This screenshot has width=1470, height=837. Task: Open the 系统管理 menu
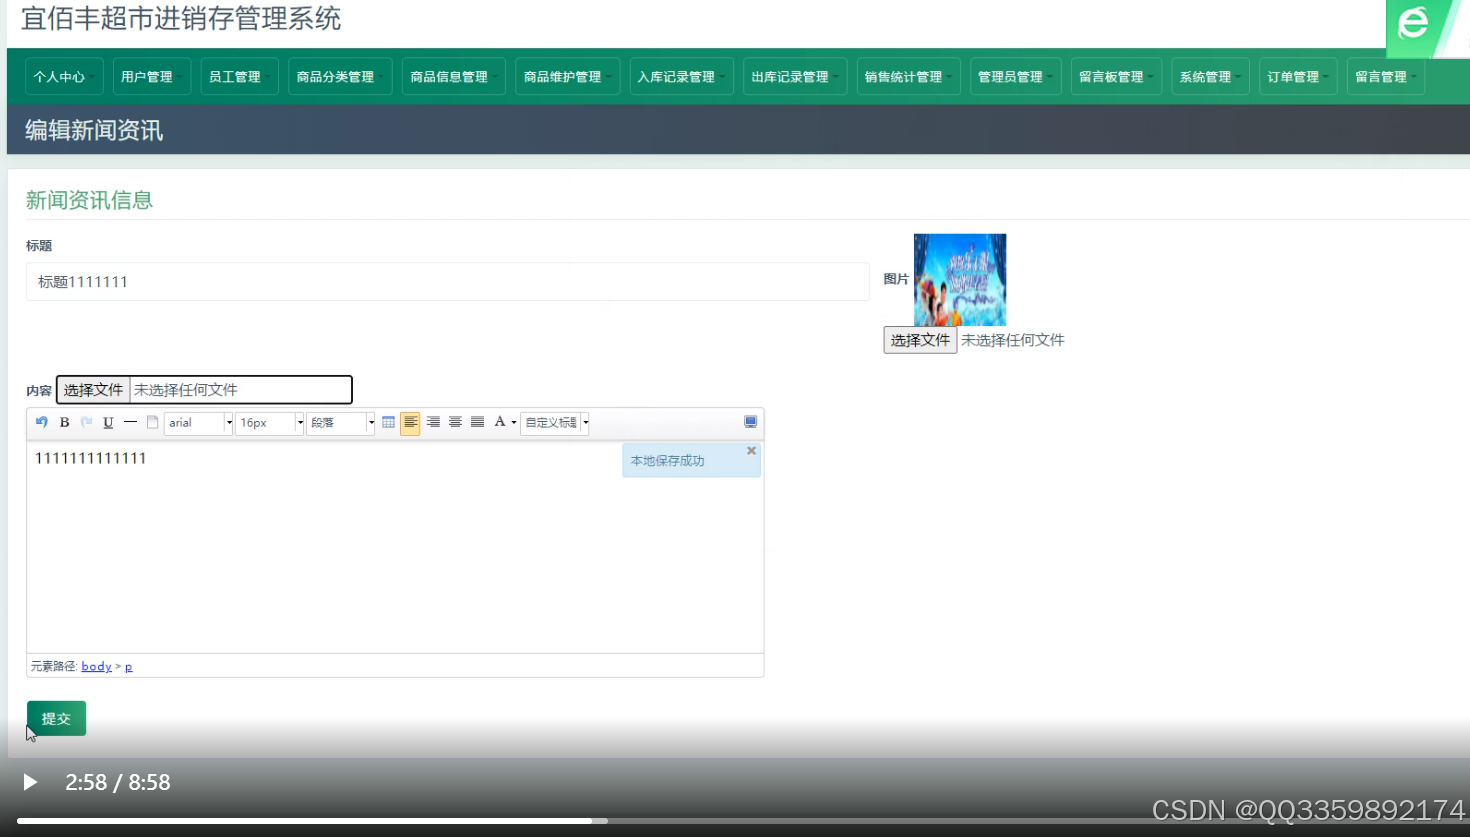click(x=1210, y=77)
